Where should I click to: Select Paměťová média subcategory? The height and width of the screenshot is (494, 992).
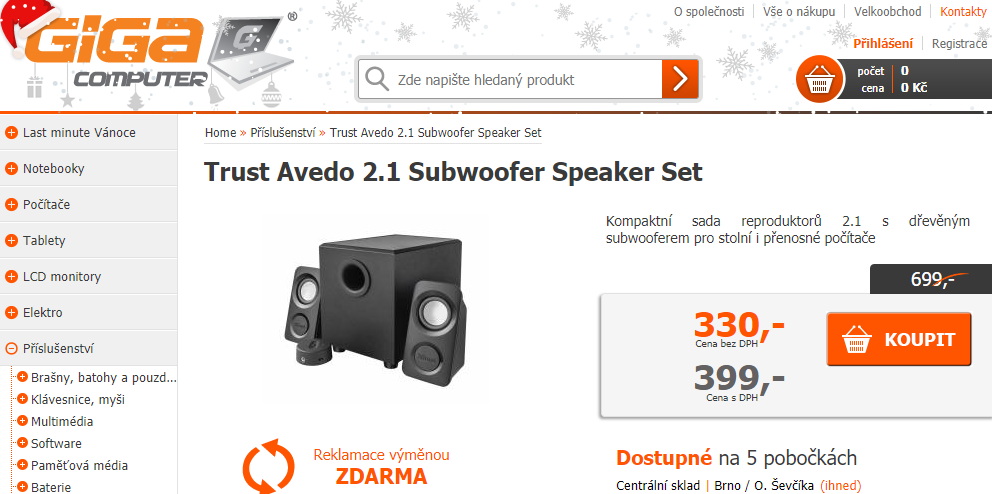pos(79,466)
